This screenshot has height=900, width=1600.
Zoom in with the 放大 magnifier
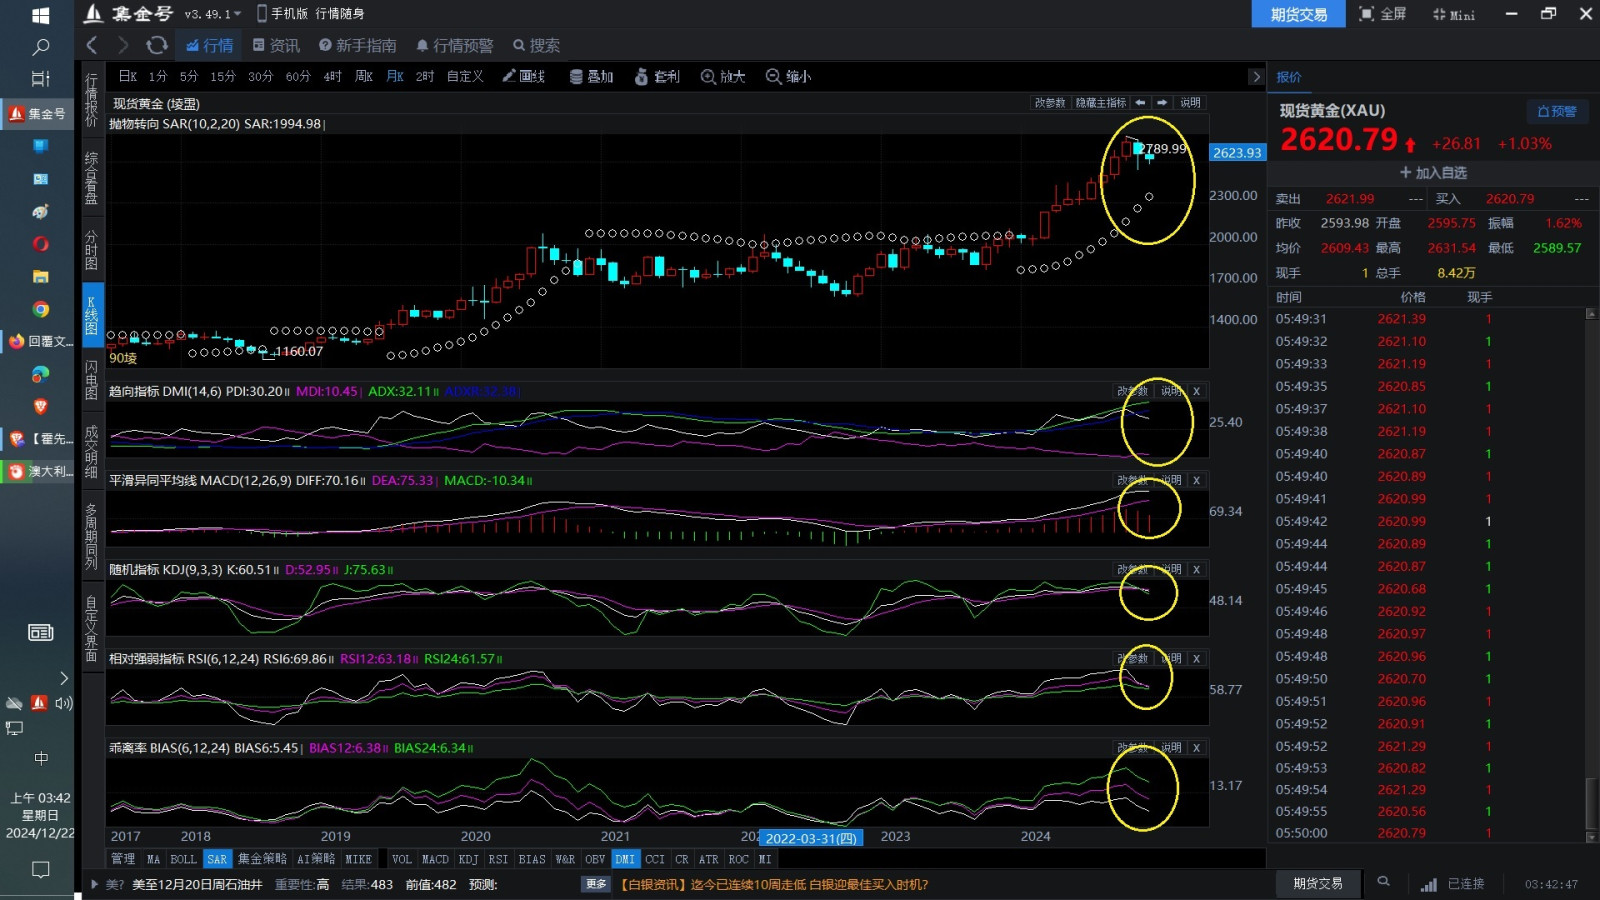(722, 76)
